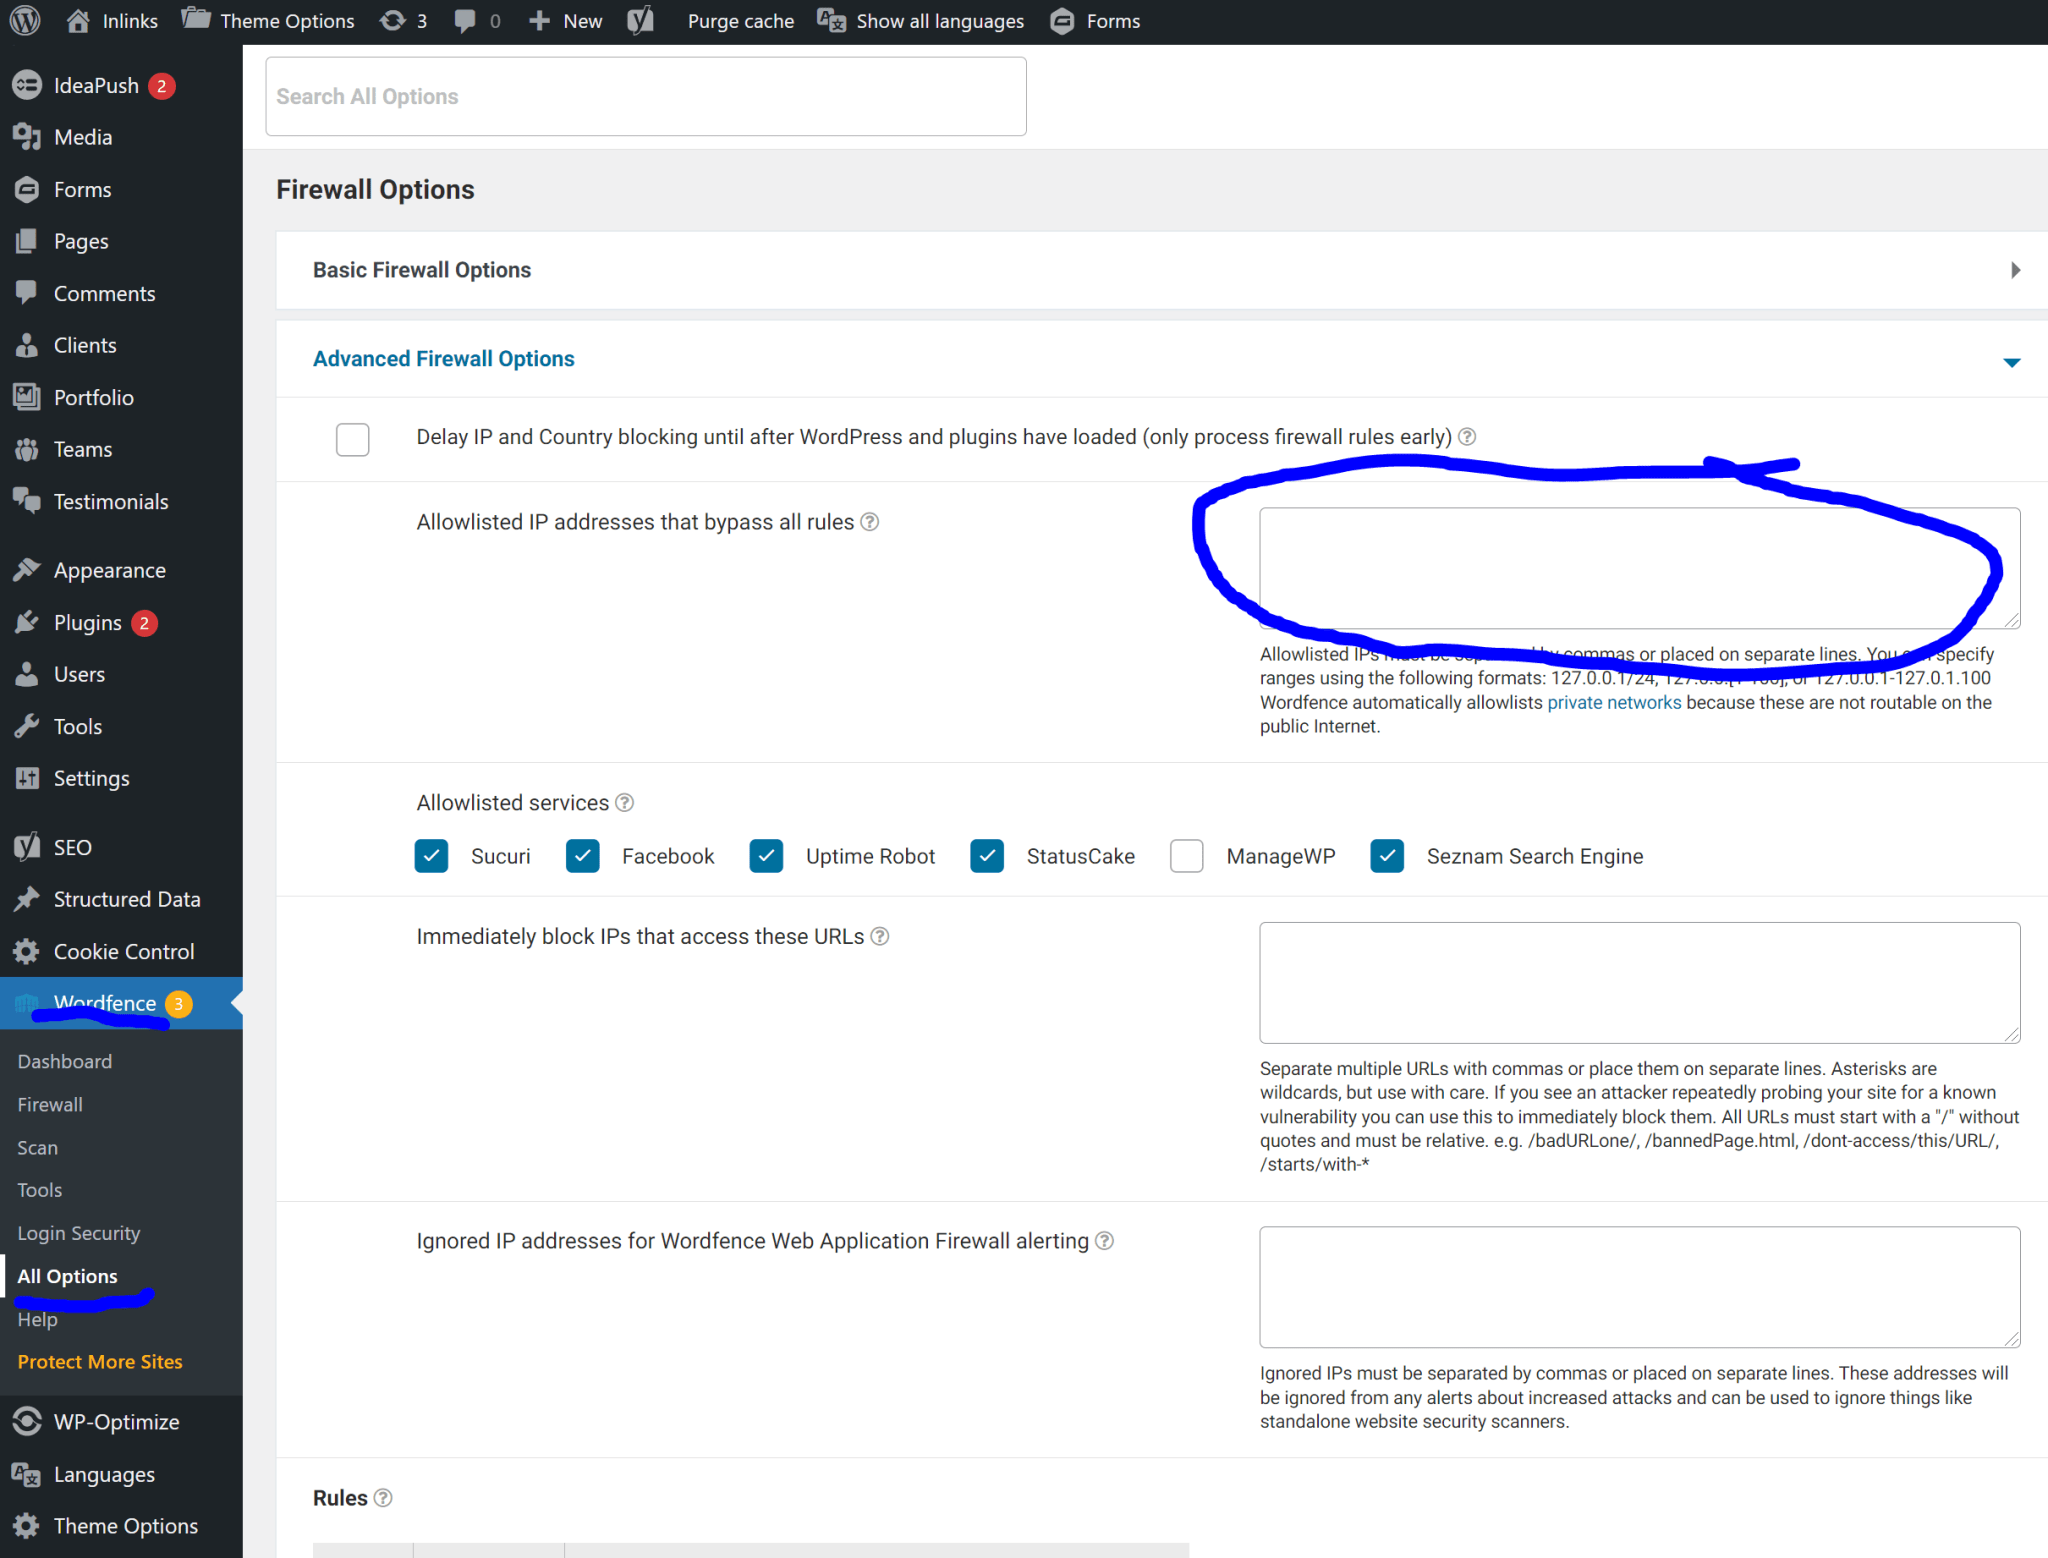Open the Teams sidebar icon

(27, 449)
